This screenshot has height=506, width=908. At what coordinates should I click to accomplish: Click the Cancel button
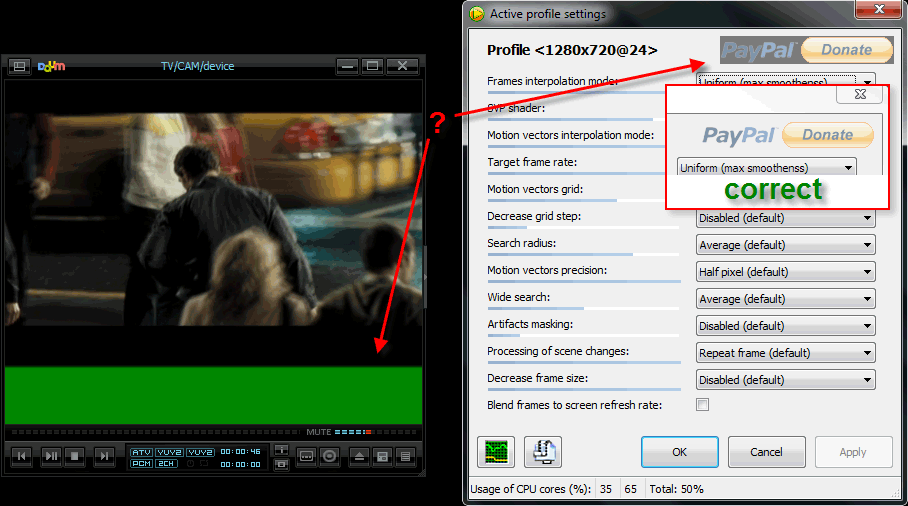point(766,452)
